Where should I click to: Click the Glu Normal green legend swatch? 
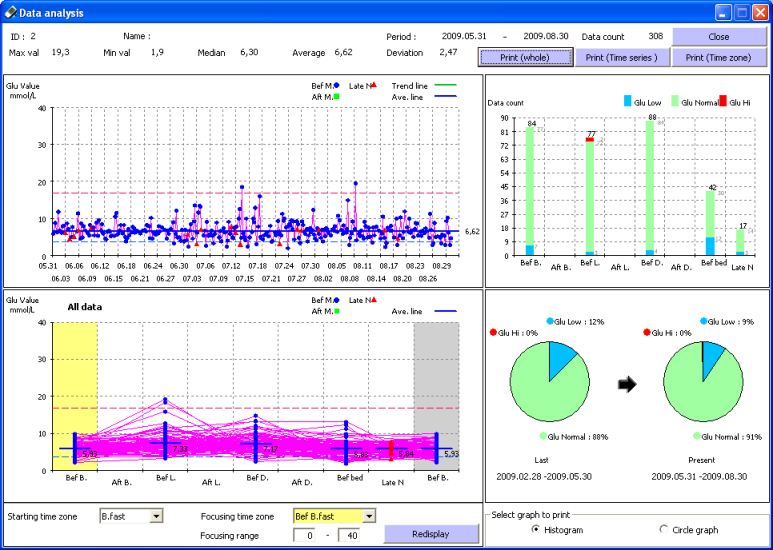[x=675, y=101]
